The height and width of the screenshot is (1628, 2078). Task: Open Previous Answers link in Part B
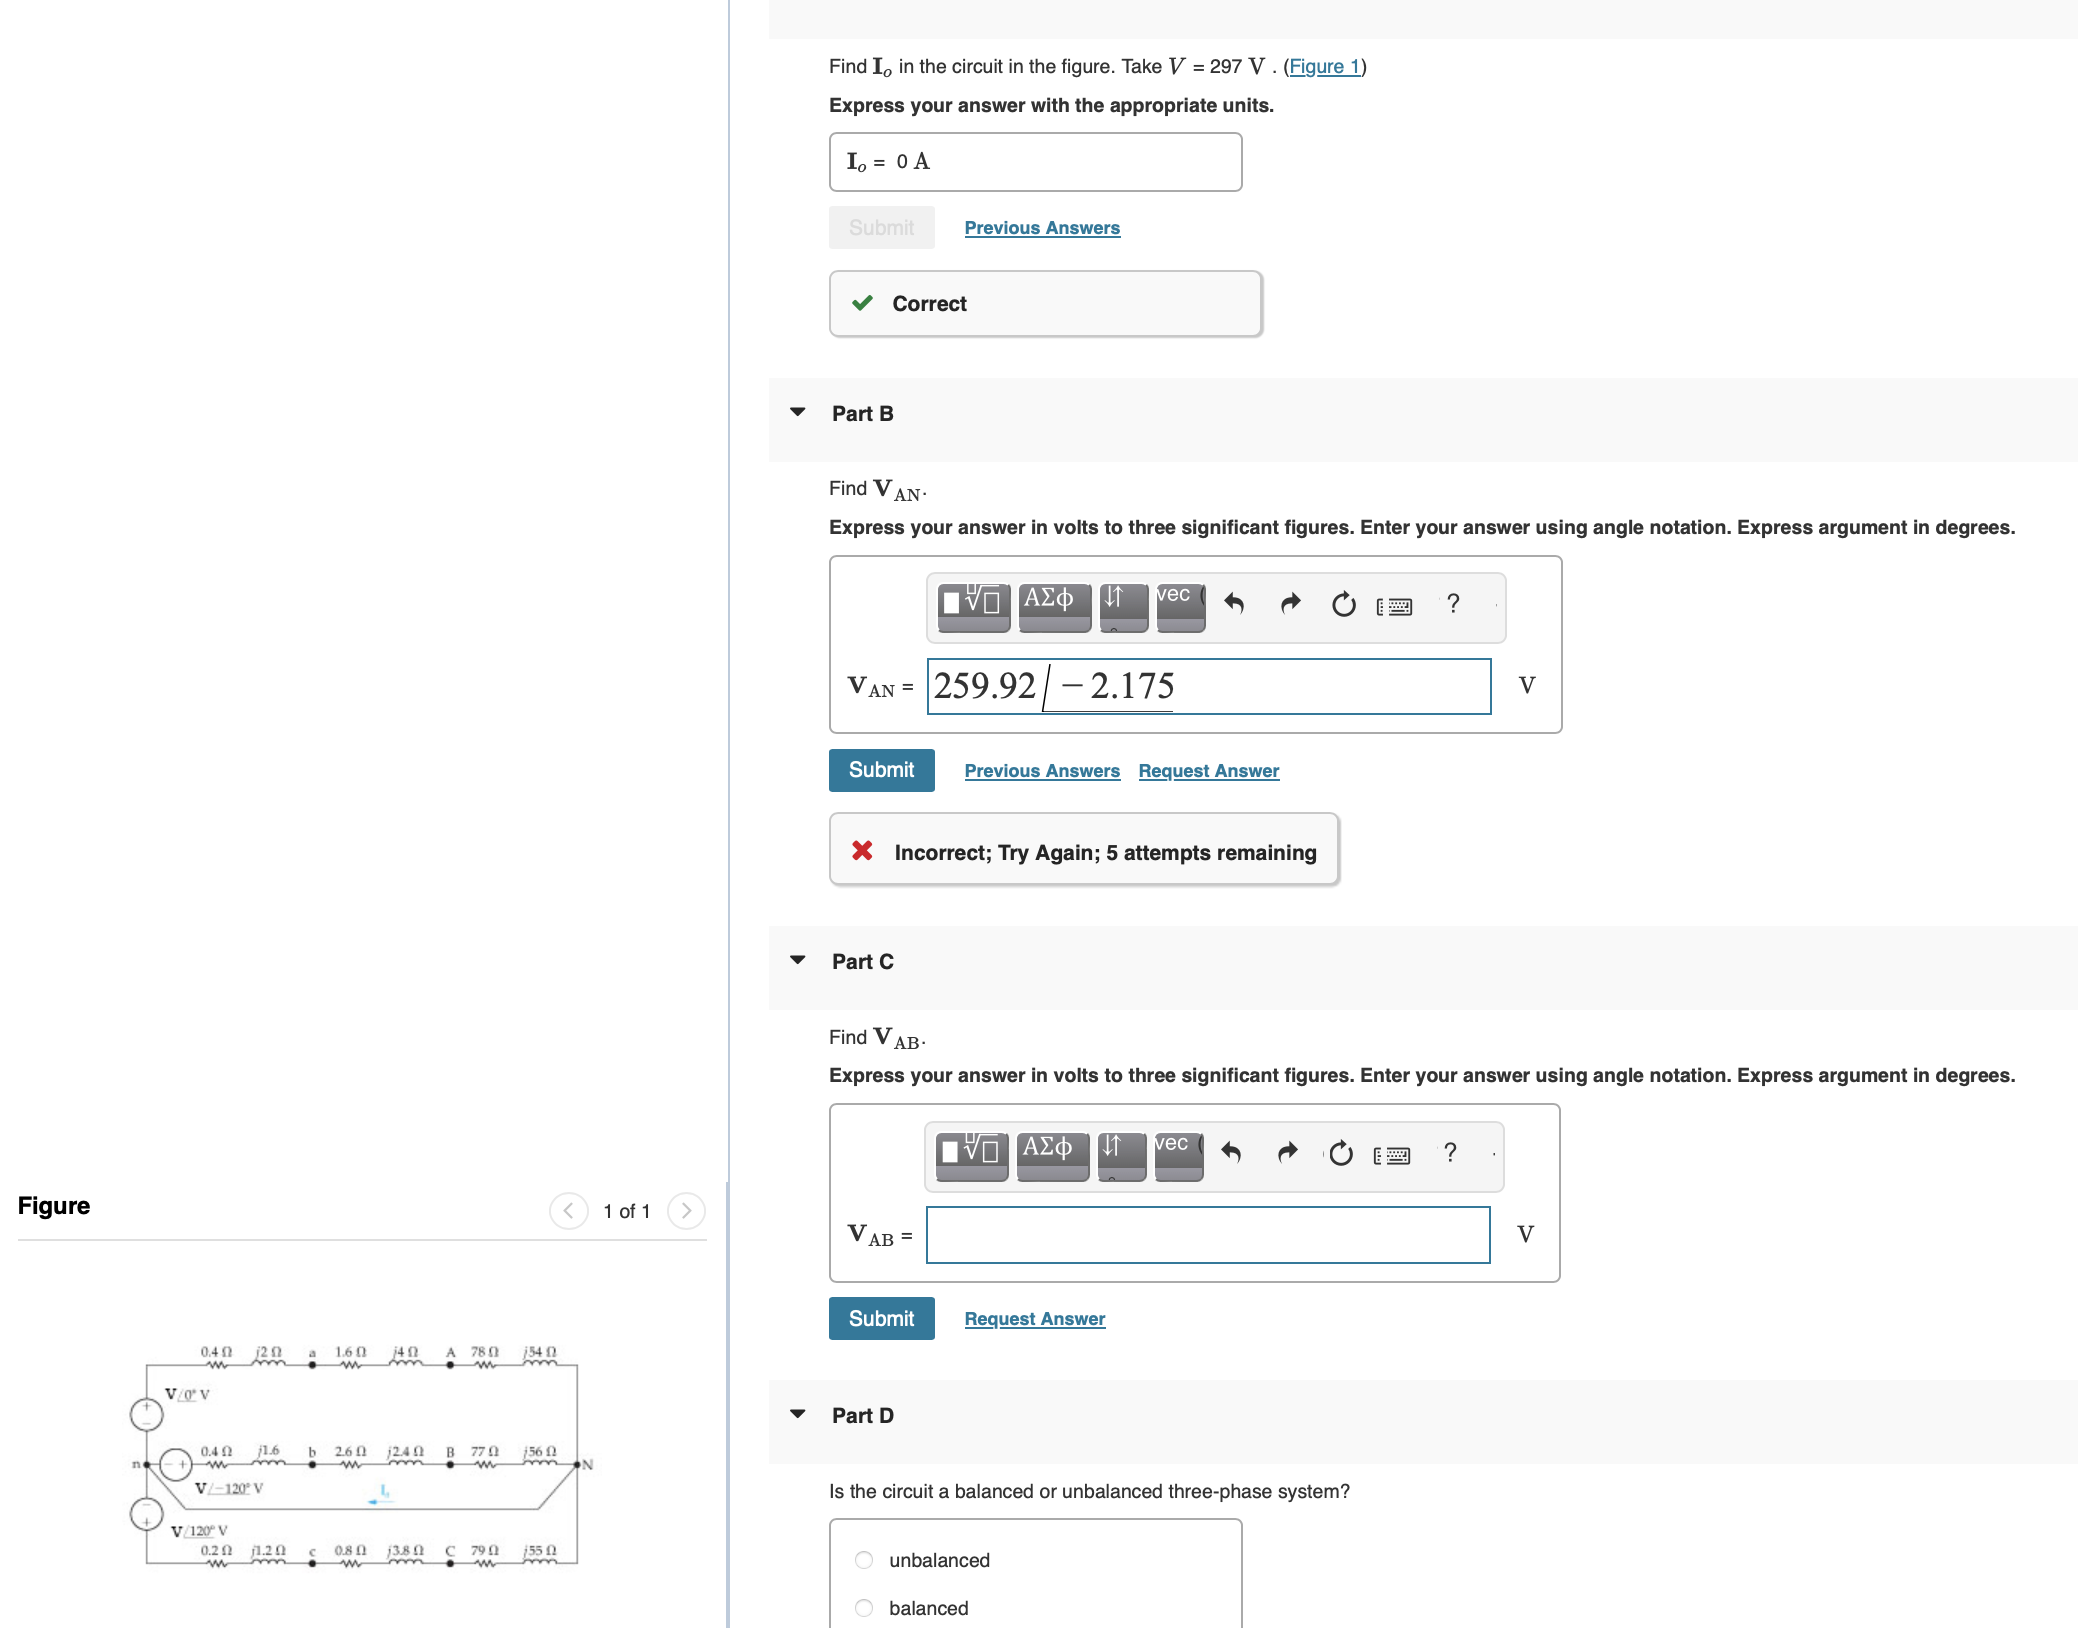(1041, 771)
